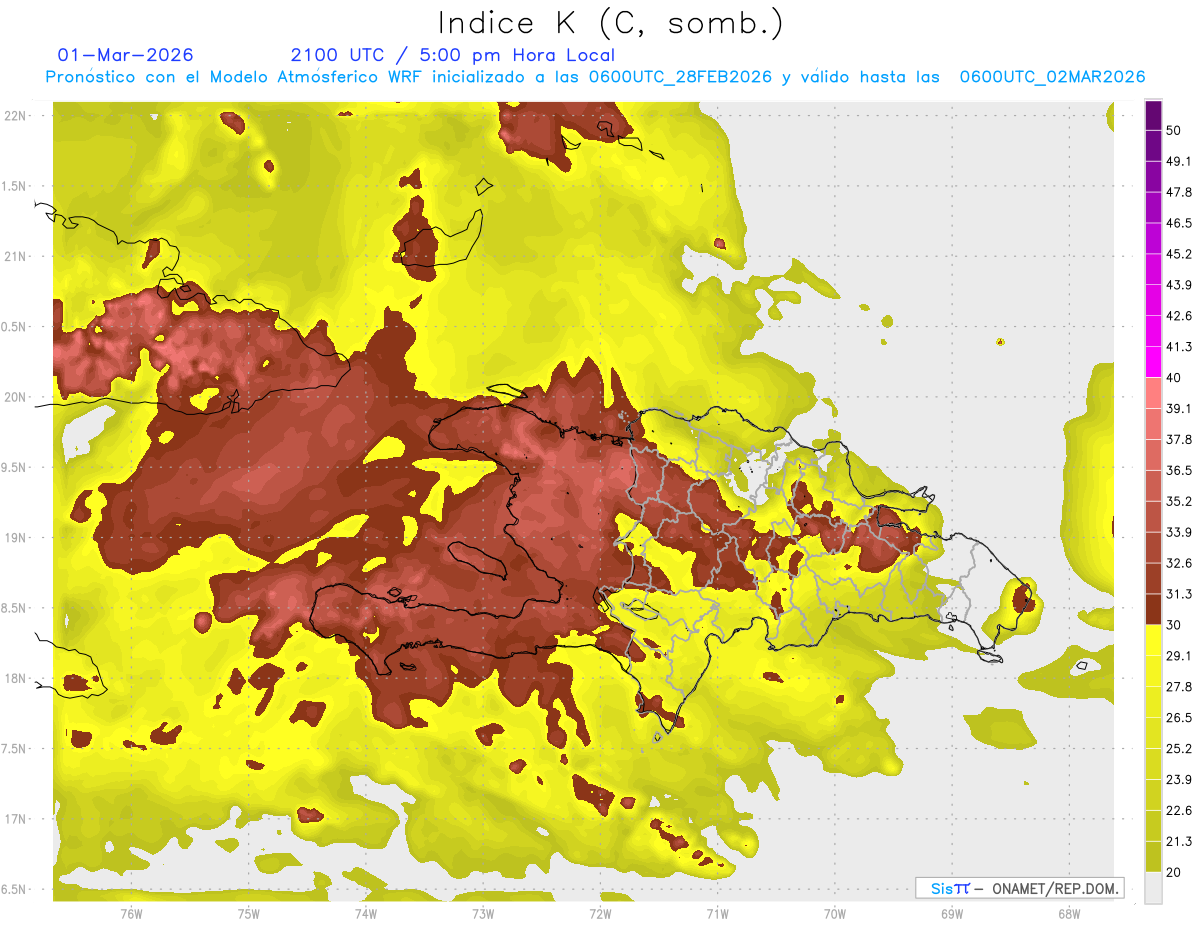The image size is (1200, 927).
Task: Click the "30" color scale value
Action: [1175, 625]
